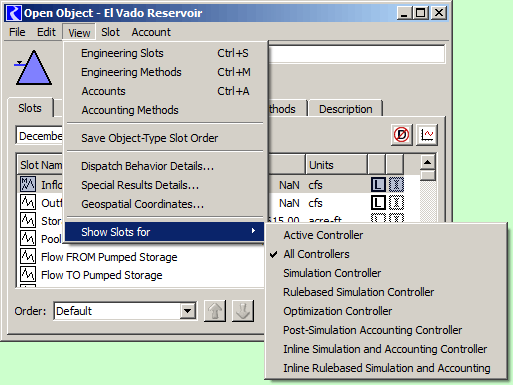Screen dimensions: 513x385
Task: Open Geospatial Coordinates dialog
Action: pos(165,204)
